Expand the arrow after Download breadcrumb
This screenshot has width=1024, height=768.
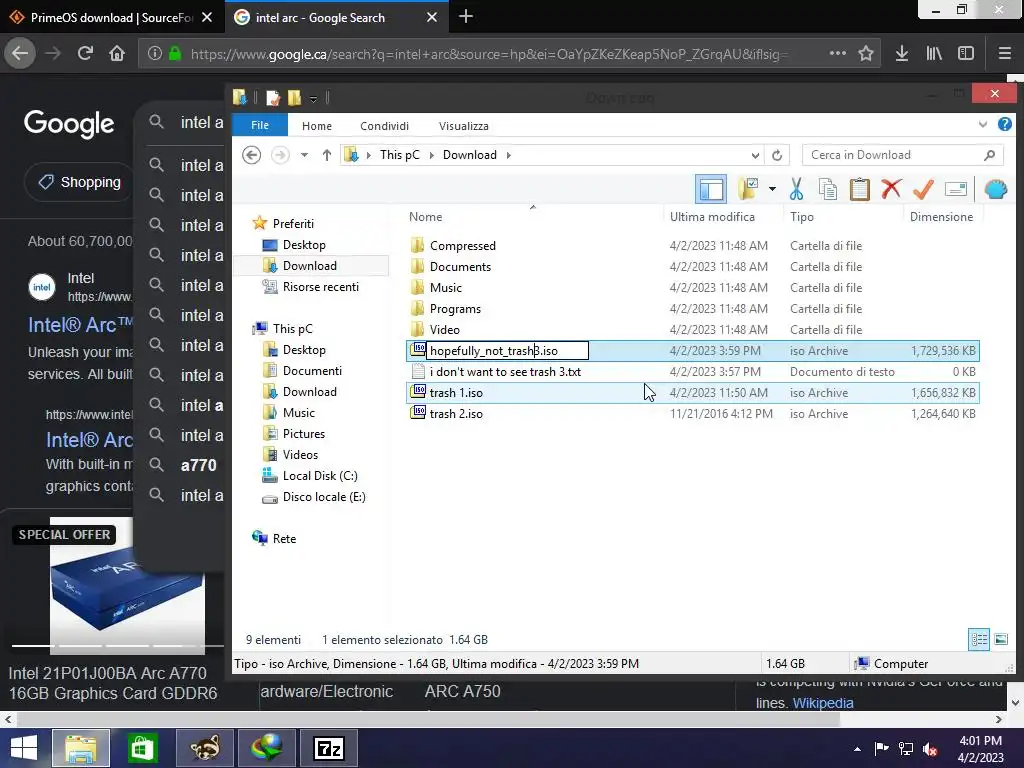pos(509,155)
